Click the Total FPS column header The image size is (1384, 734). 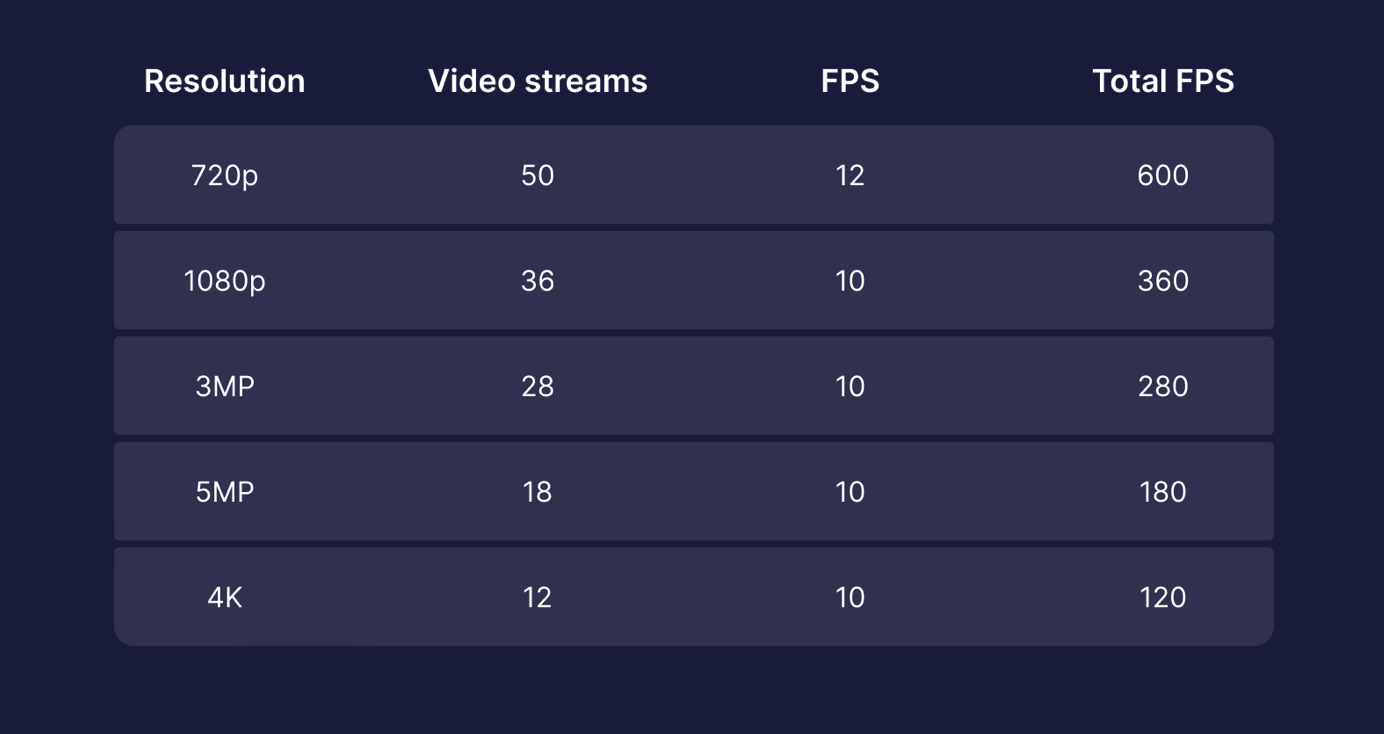[x=1163, y=81]
